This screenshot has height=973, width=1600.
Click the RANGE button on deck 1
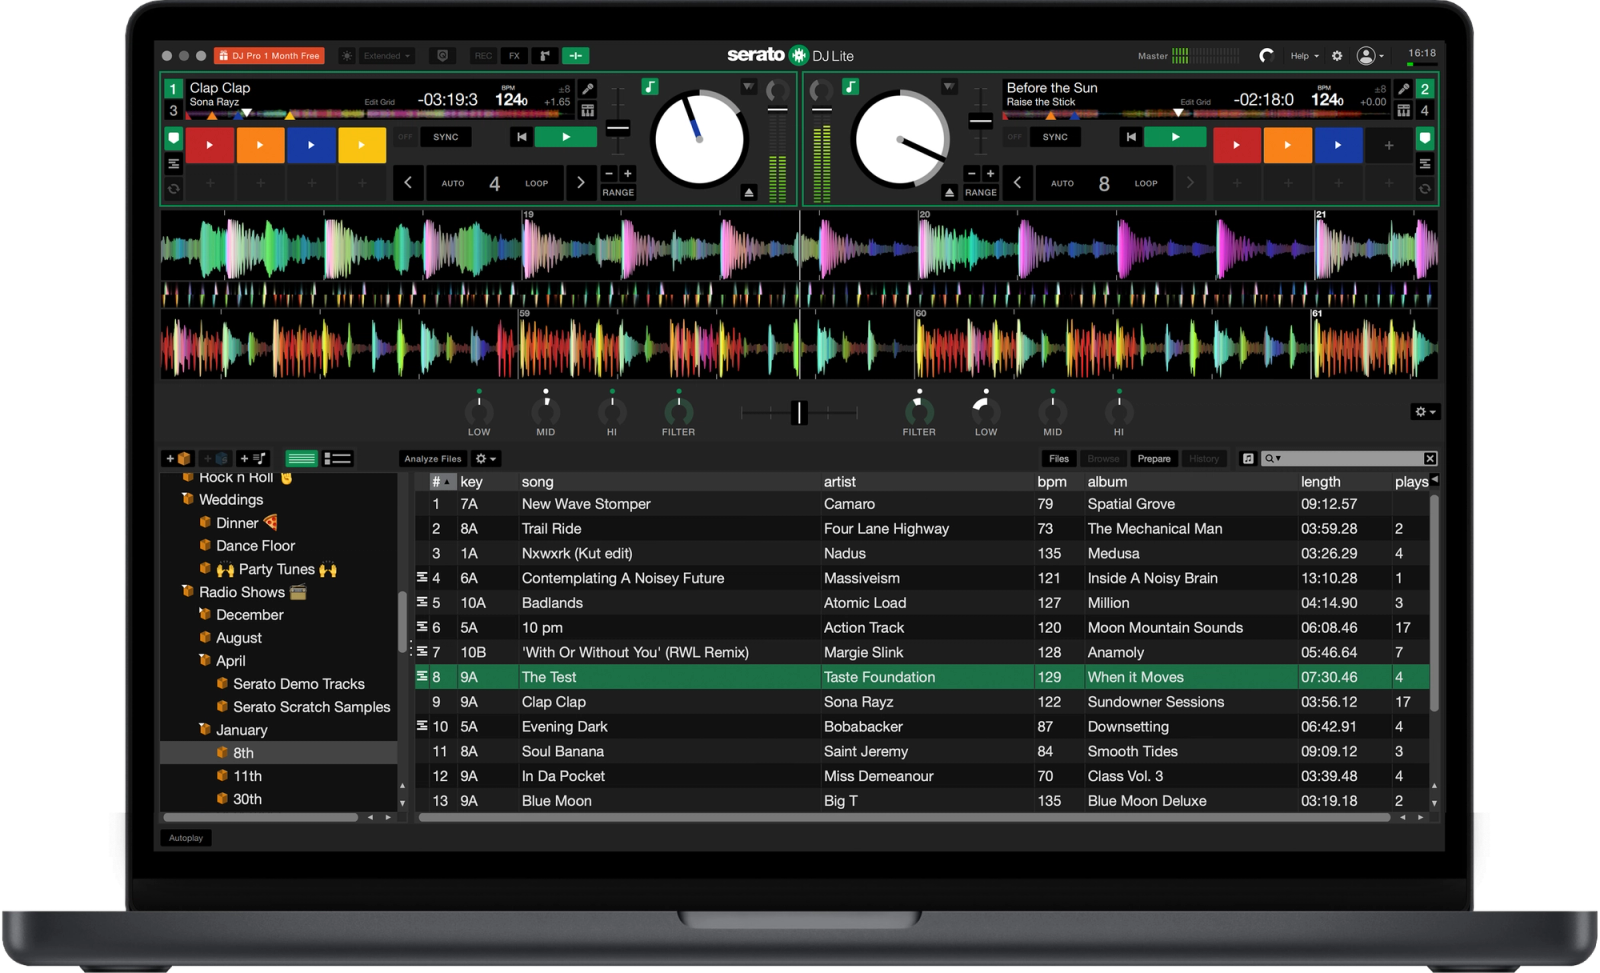tap(618, 193)
